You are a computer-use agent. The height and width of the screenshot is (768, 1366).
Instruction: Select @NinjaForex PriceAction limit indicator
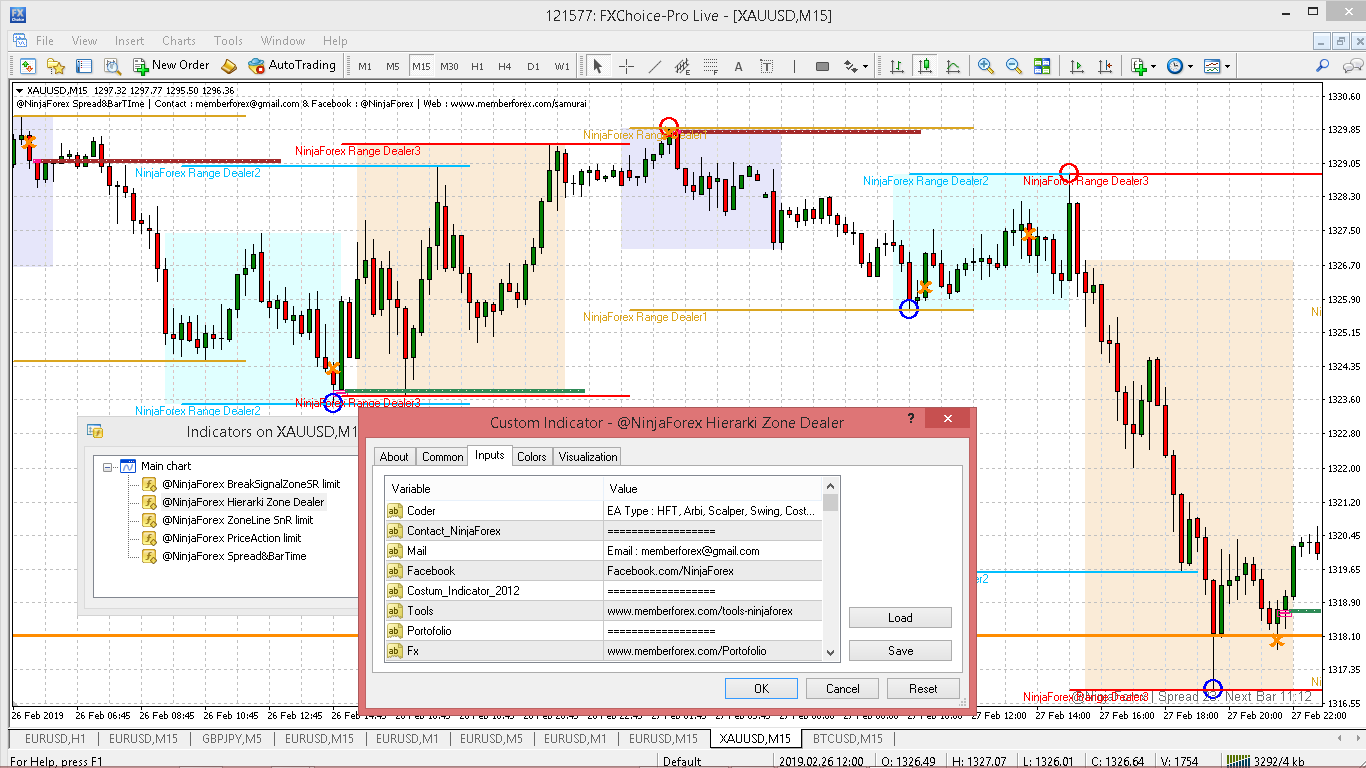point(231,538)
